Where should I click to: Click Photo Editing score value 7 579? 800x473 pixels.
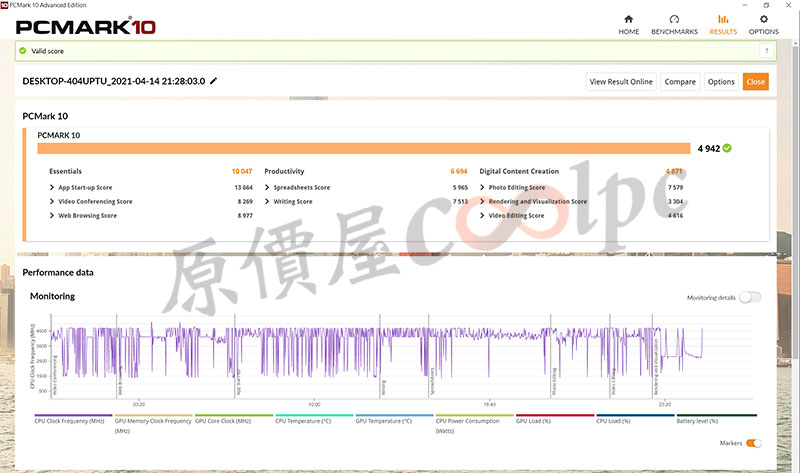pyautogui.click(x=675, y=187)
